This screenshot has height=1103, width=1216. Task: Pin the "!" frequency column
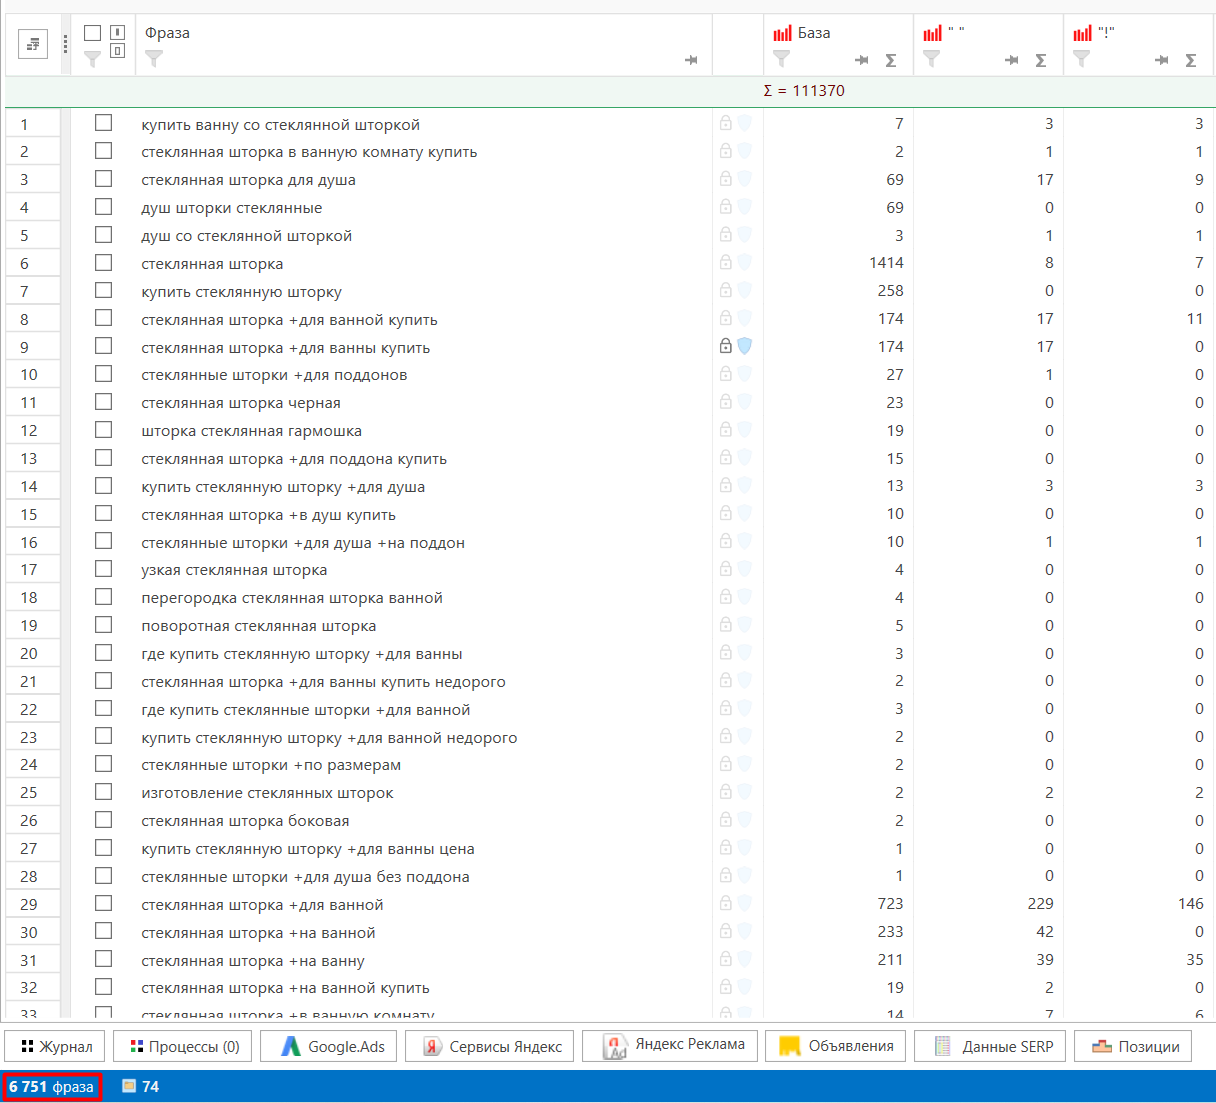1161,61
